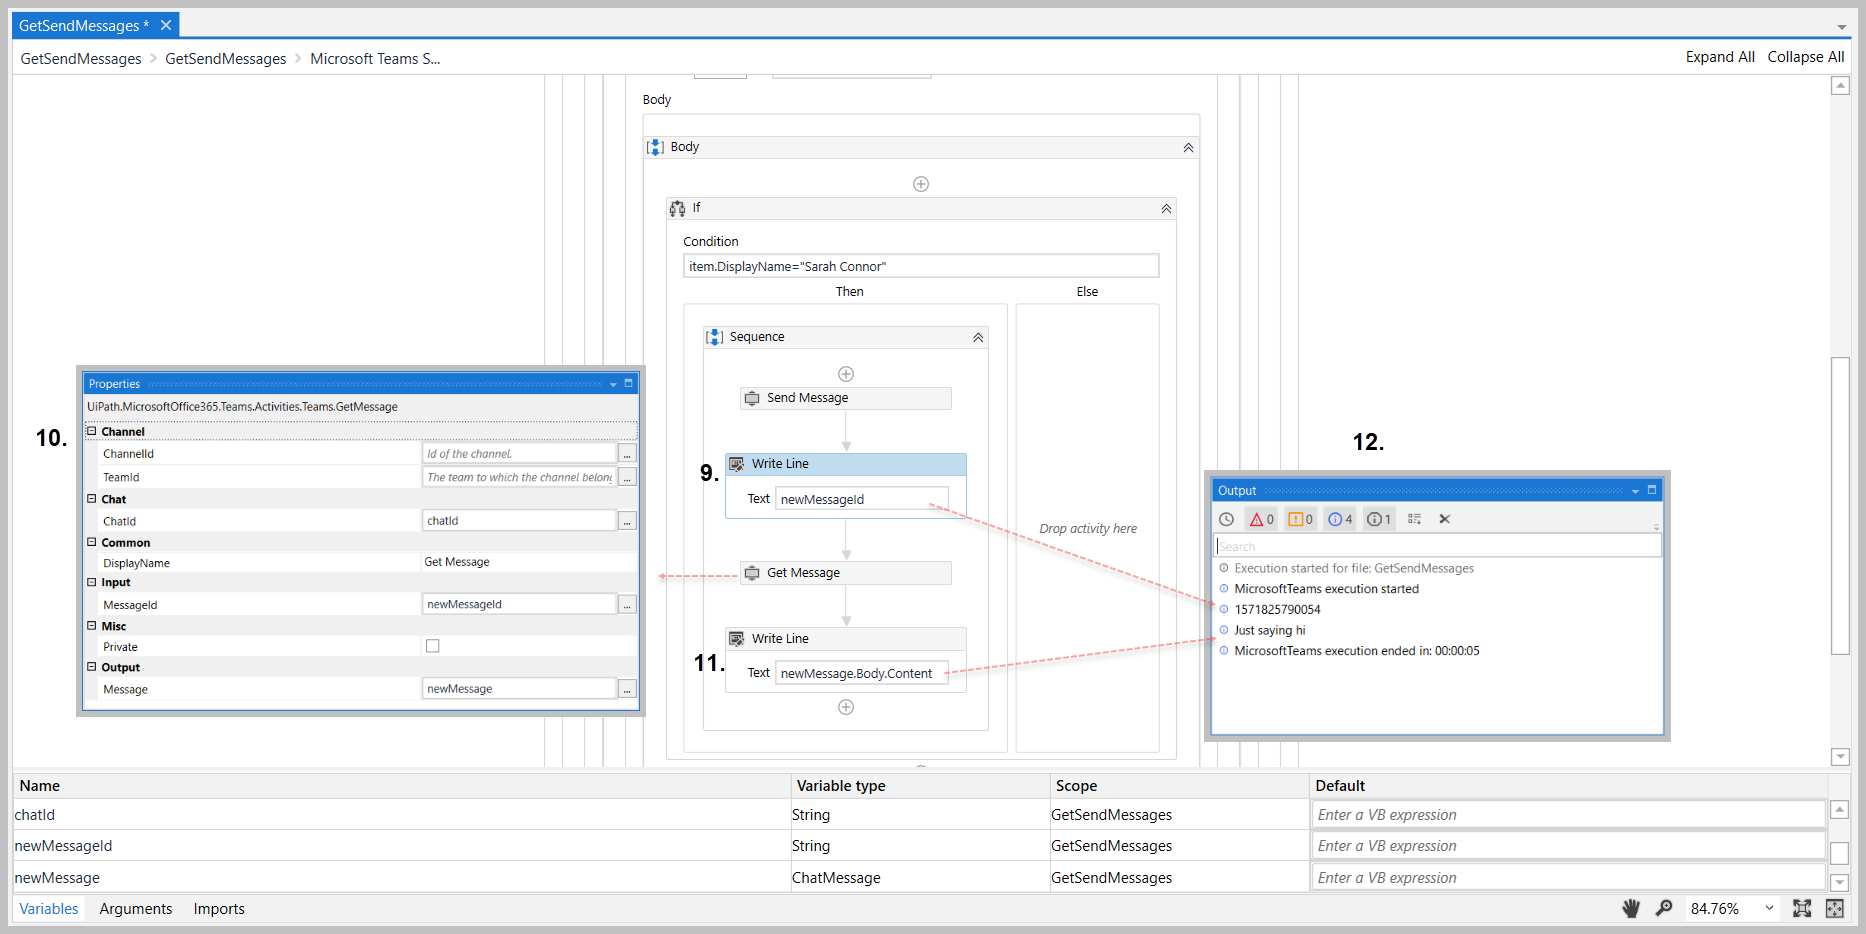Open ellipsis editor for TeamId property
1866x934 pixels.
tap(628, 478)
